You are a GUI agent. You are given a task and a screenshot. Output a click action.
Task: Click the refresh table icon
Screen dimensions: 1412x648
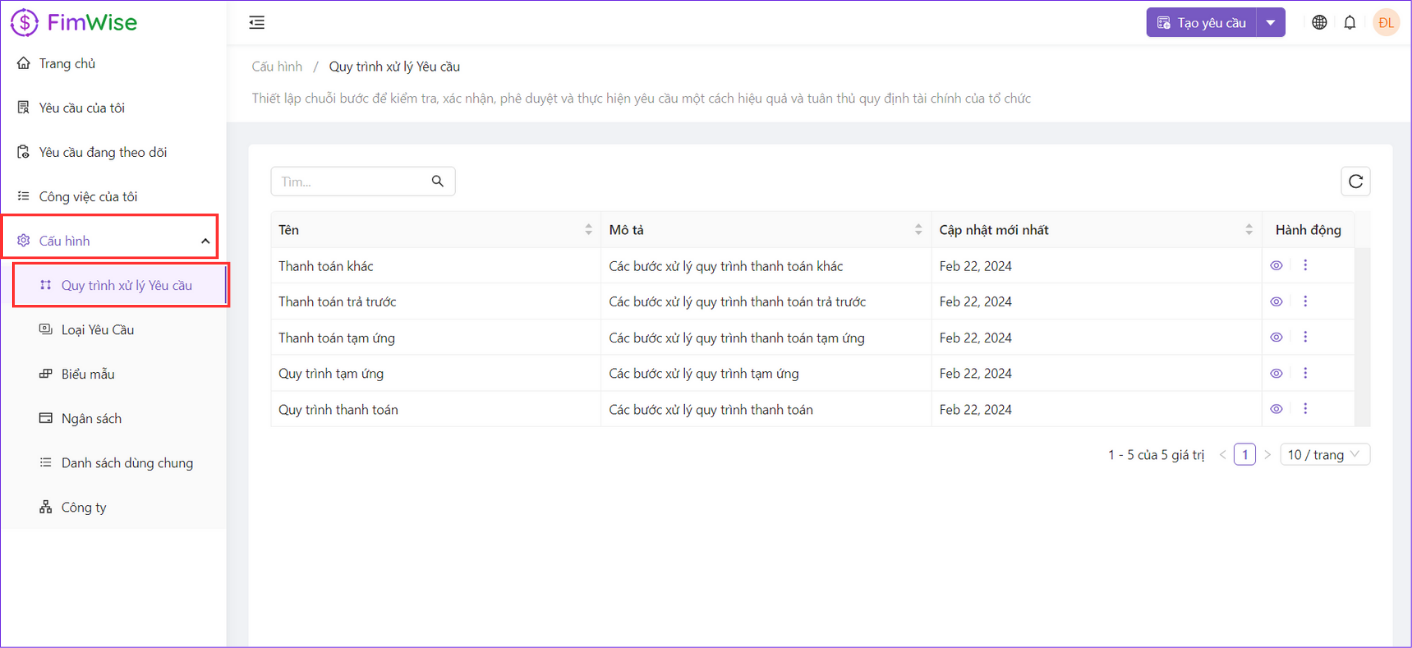click(x=1355, y=181)
